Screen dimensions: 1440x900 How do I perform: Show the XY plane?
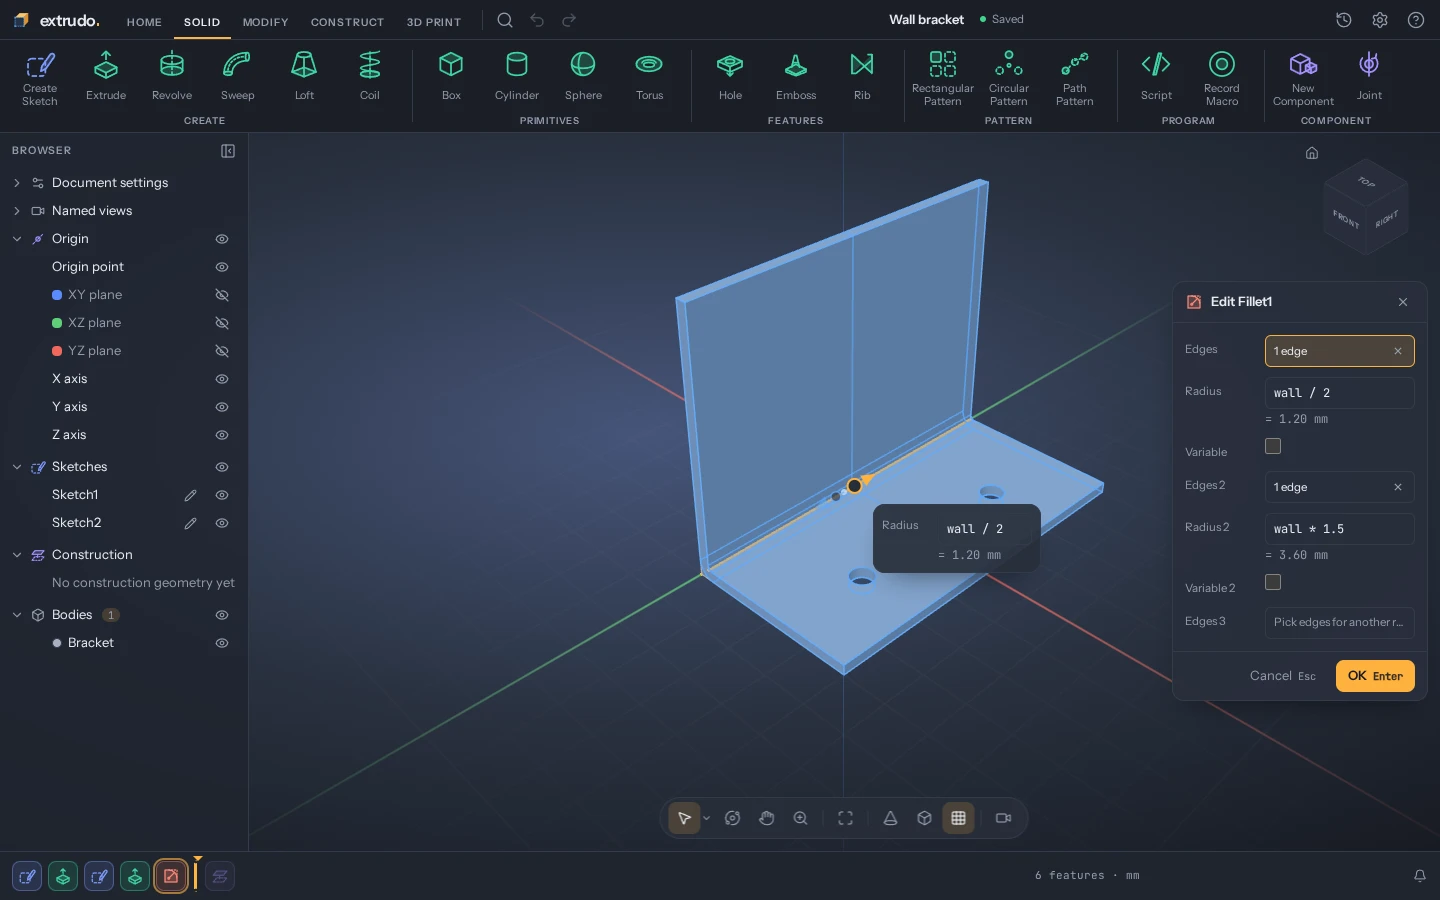click(222, 295)
